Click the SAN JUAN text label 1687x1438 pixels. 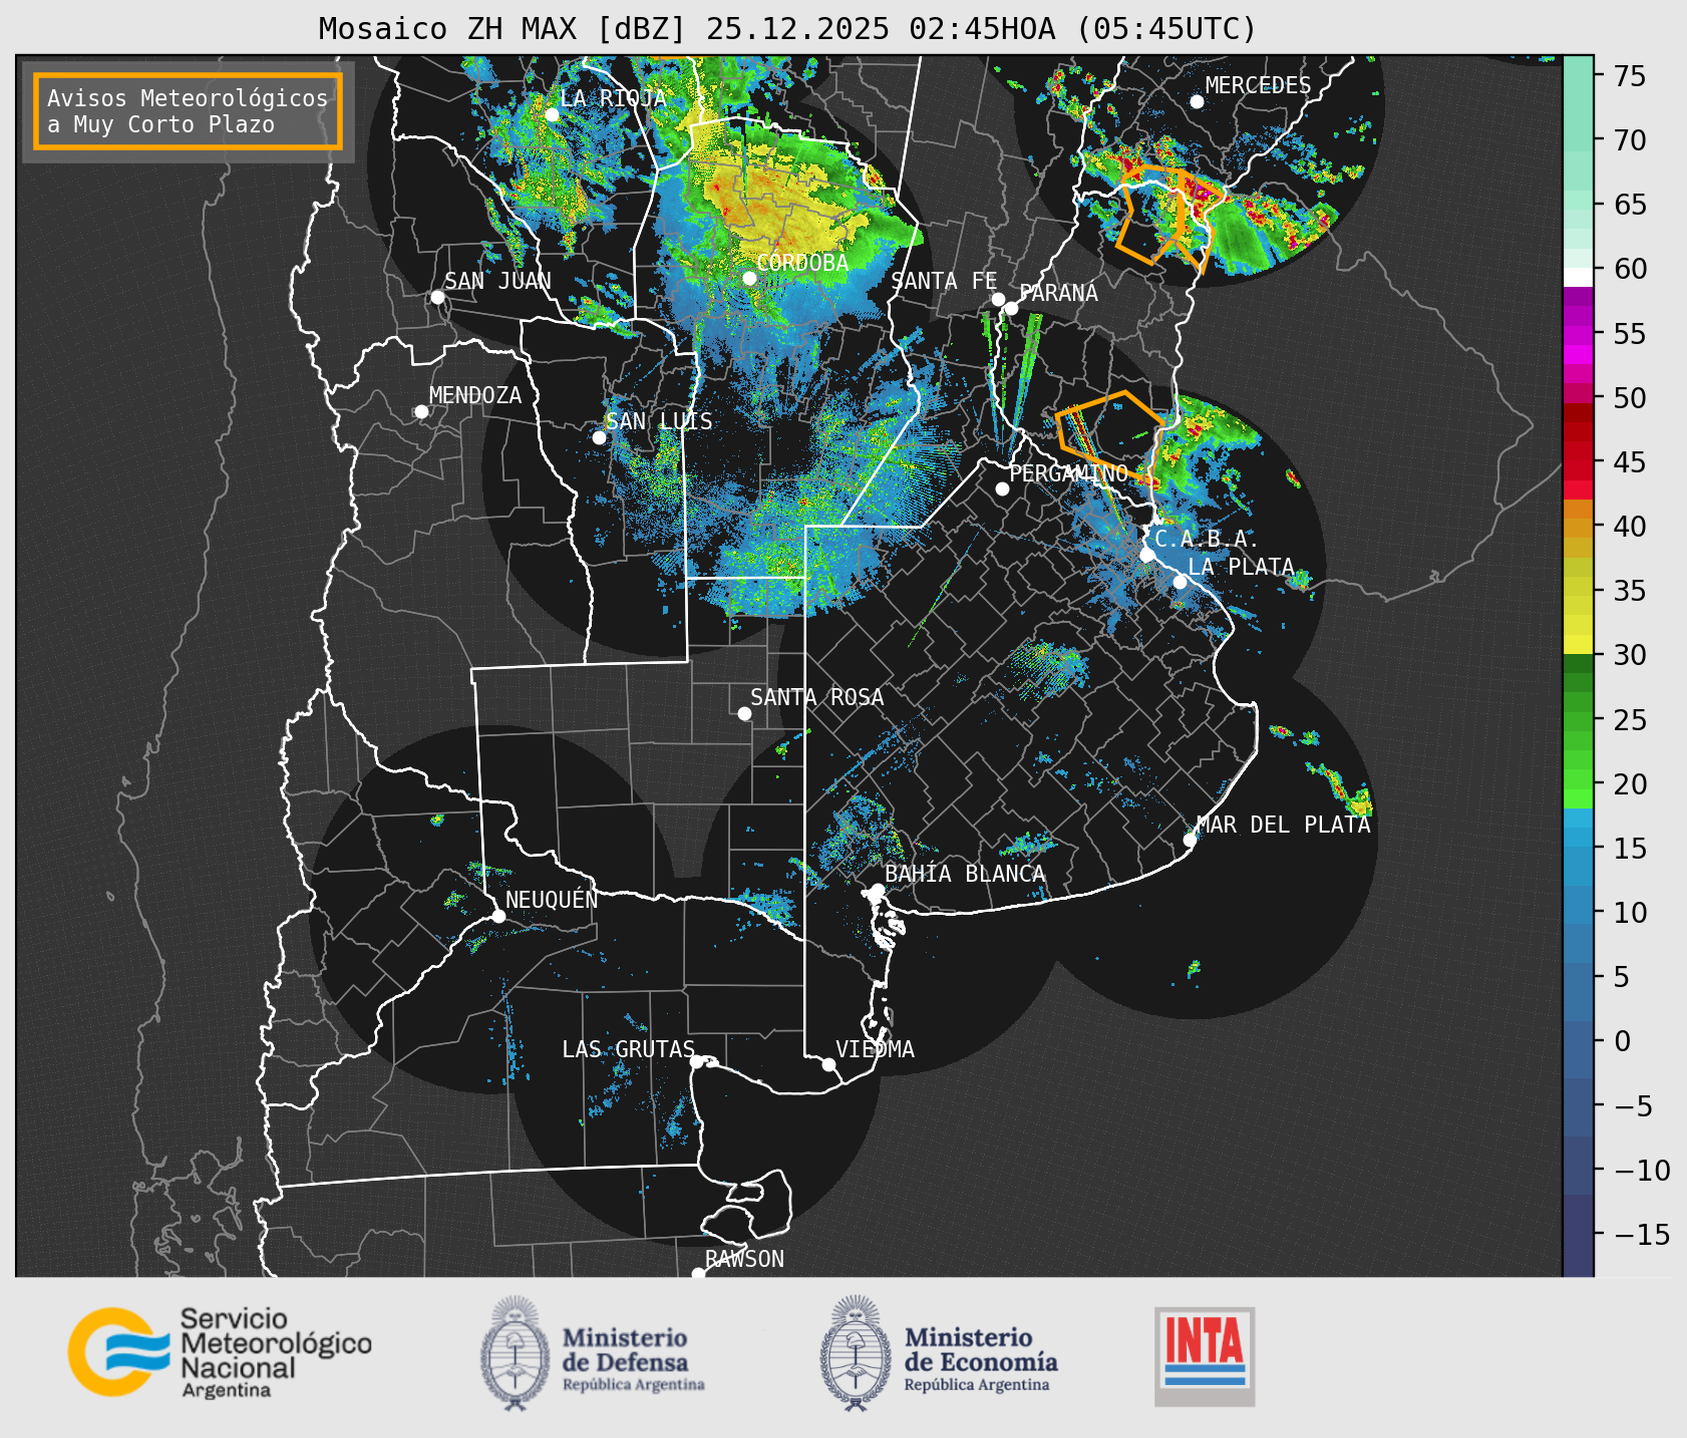coord(497,281)
